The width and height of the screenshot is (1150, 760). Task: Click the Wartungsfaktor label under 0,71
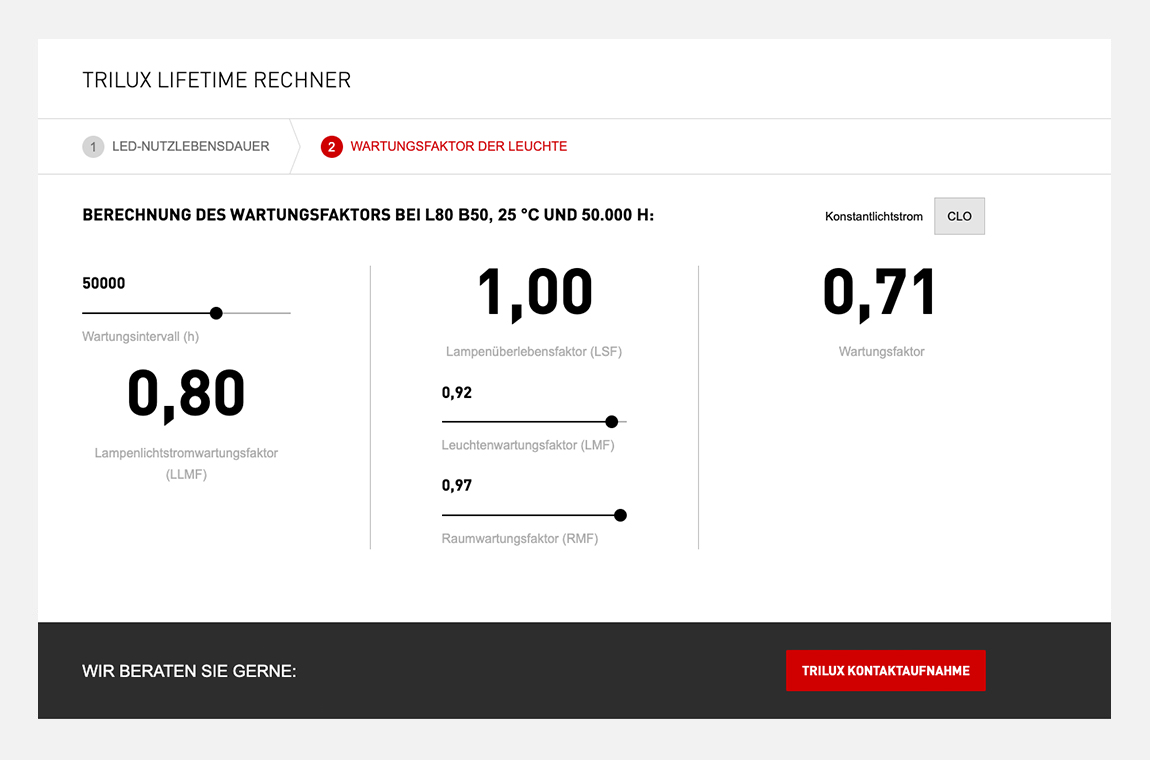point(882,352)
